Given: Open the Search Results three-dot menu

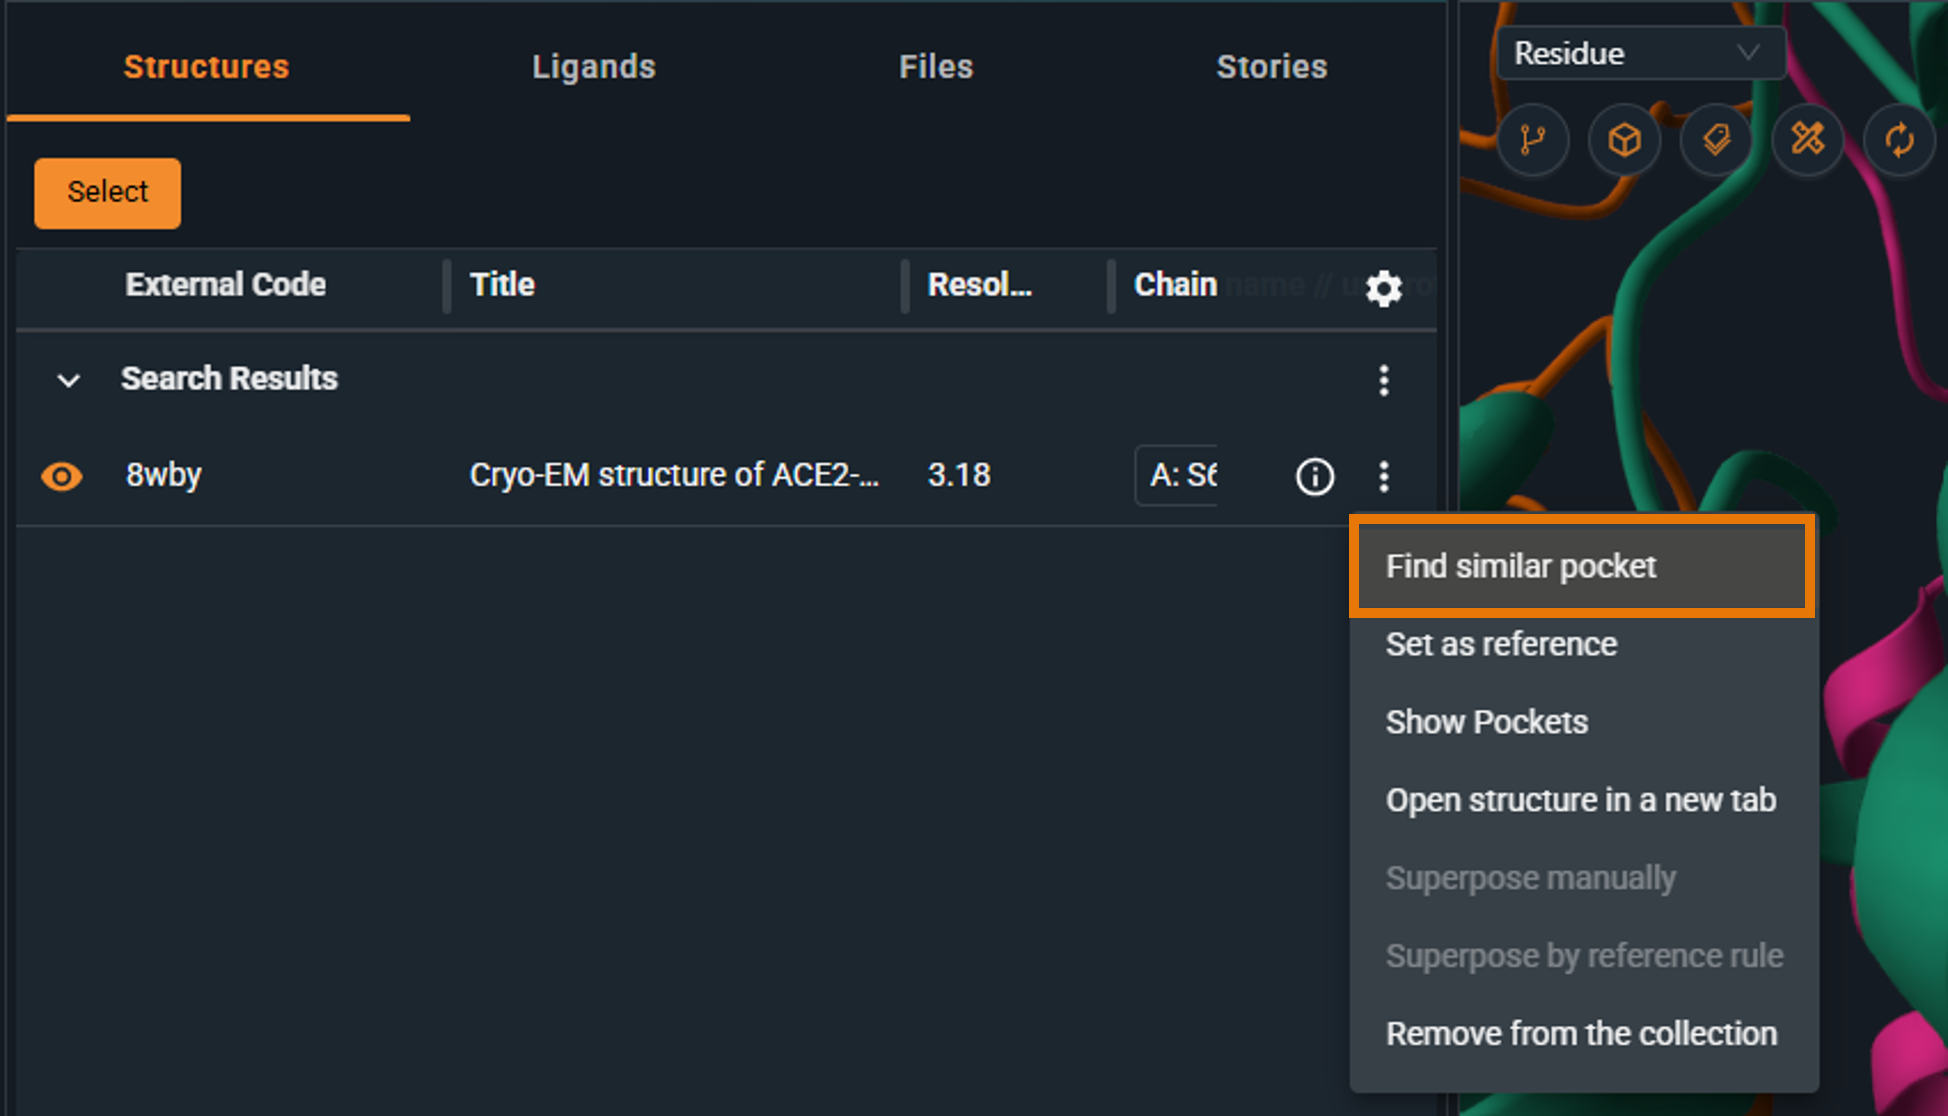Looking at the screenshot, I should (1384, 380).
